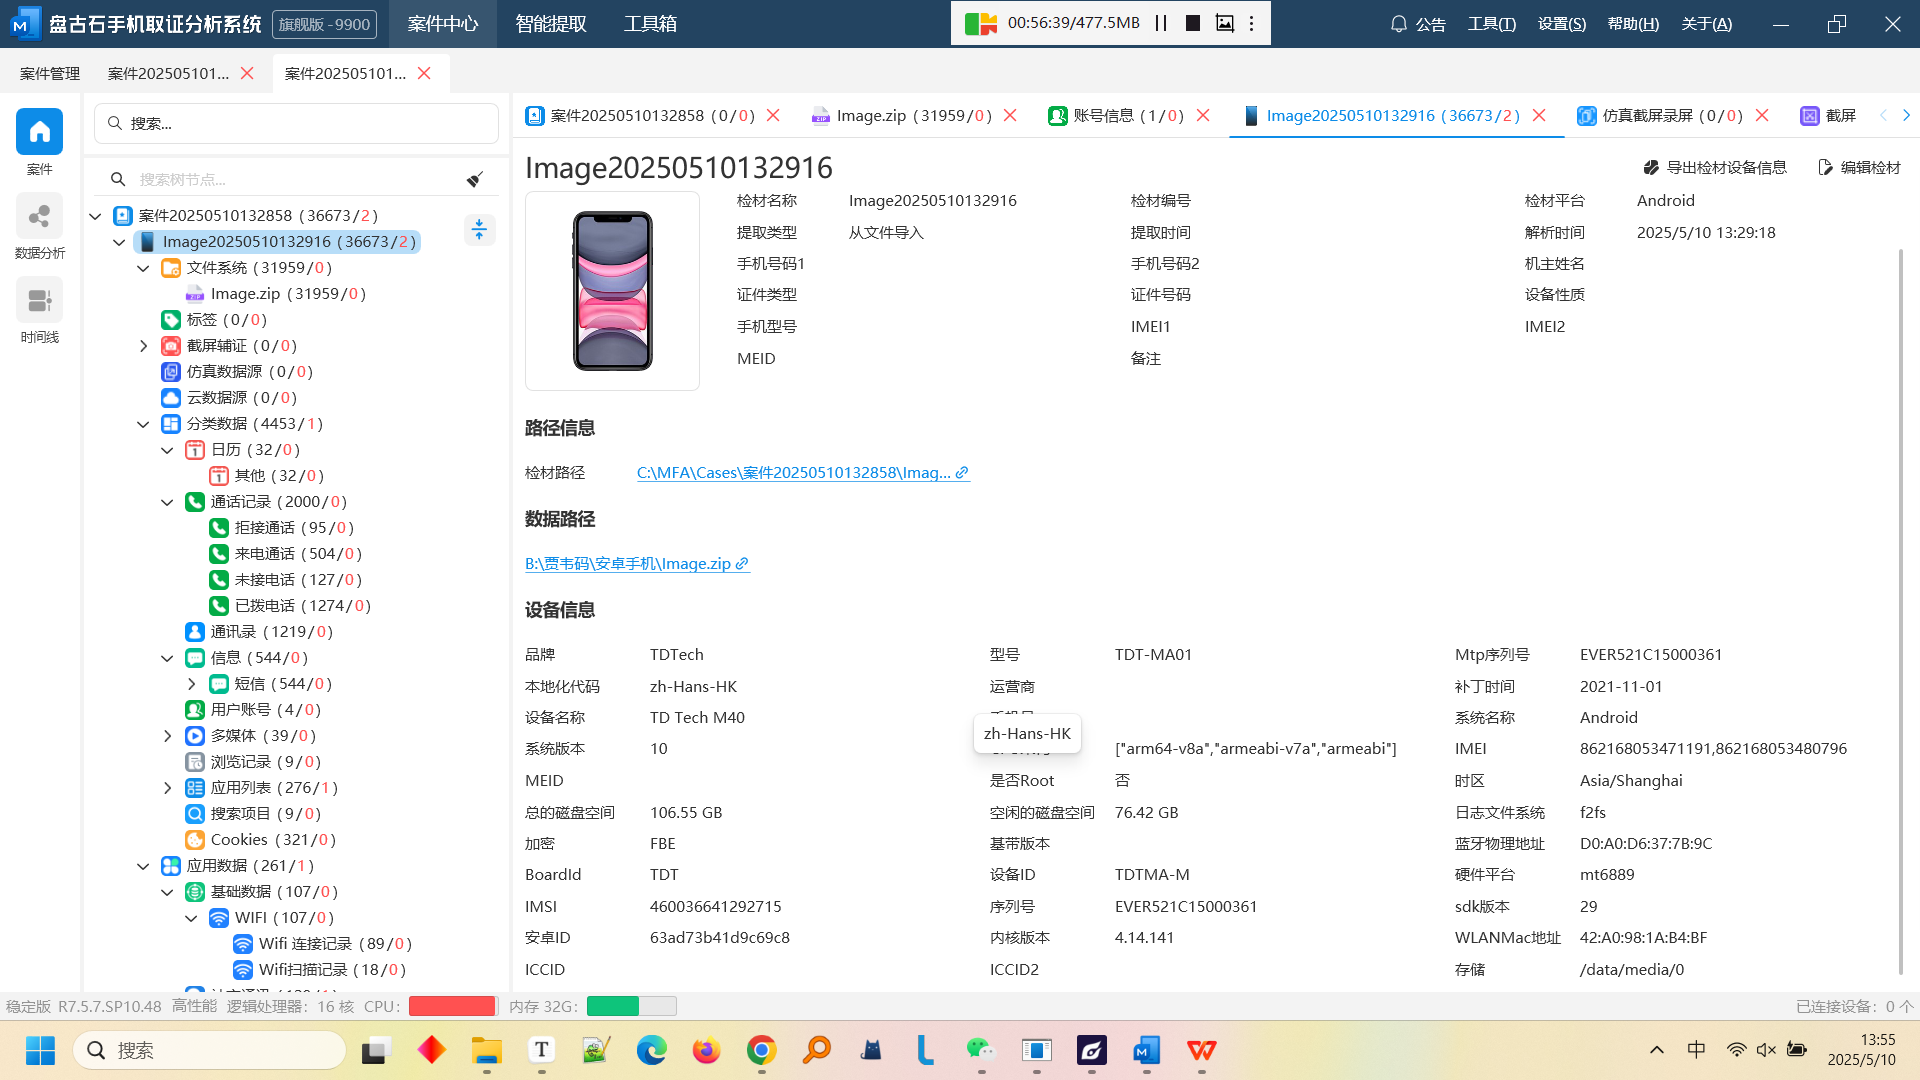Open Chrome from the taskbar
1920x1080 pixels.
pyautogui.click(x=761, y=1050)
